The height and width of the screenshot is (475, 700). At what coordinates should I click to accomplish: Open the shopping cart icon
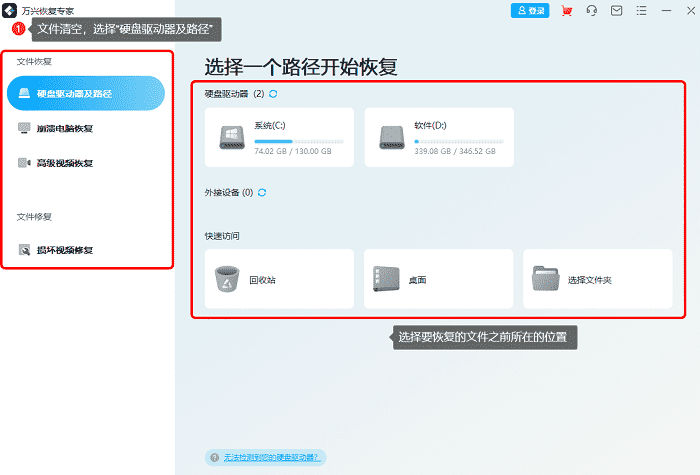click(x=567, y=11)
